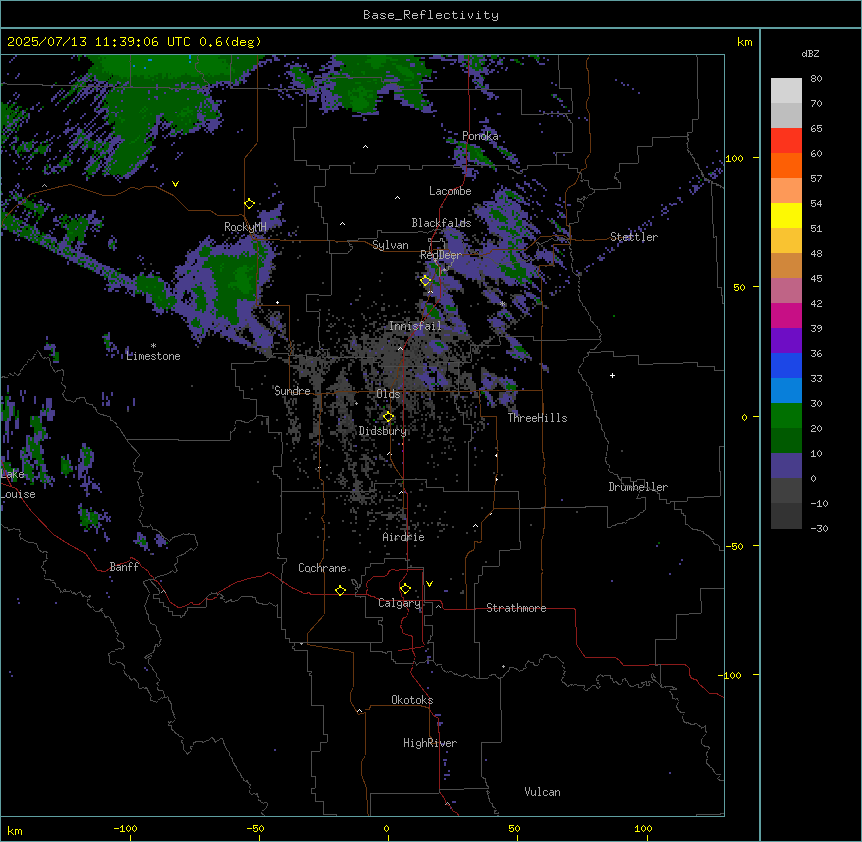Select the Lacombe city label
The image size is (862, 842).
(450, 191)
